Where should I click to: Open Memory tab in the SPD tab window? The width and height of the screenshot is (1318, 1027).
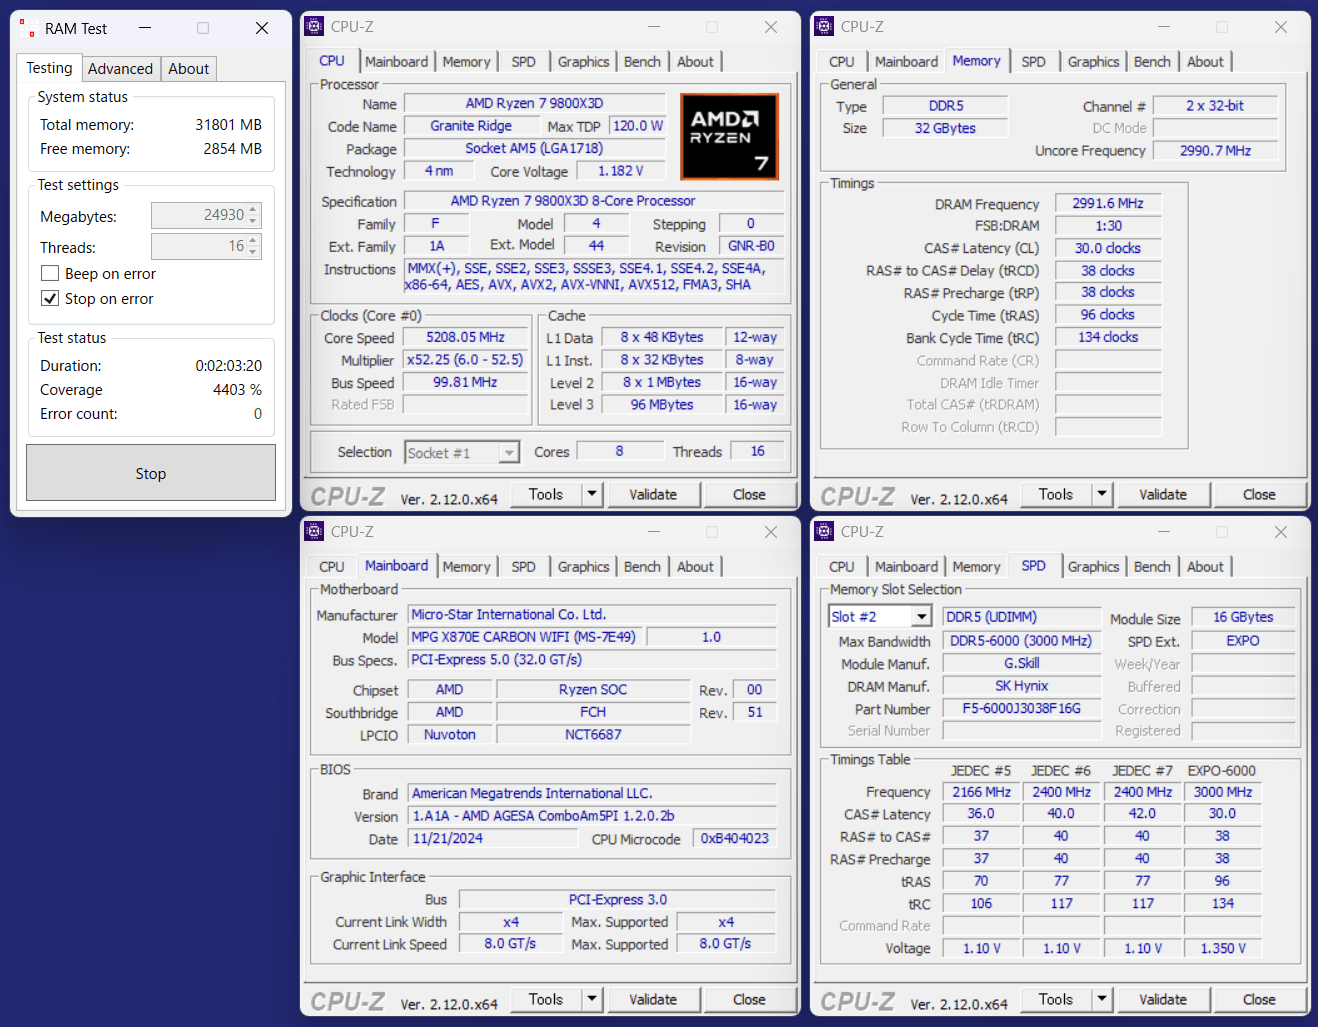pos(976,567)
